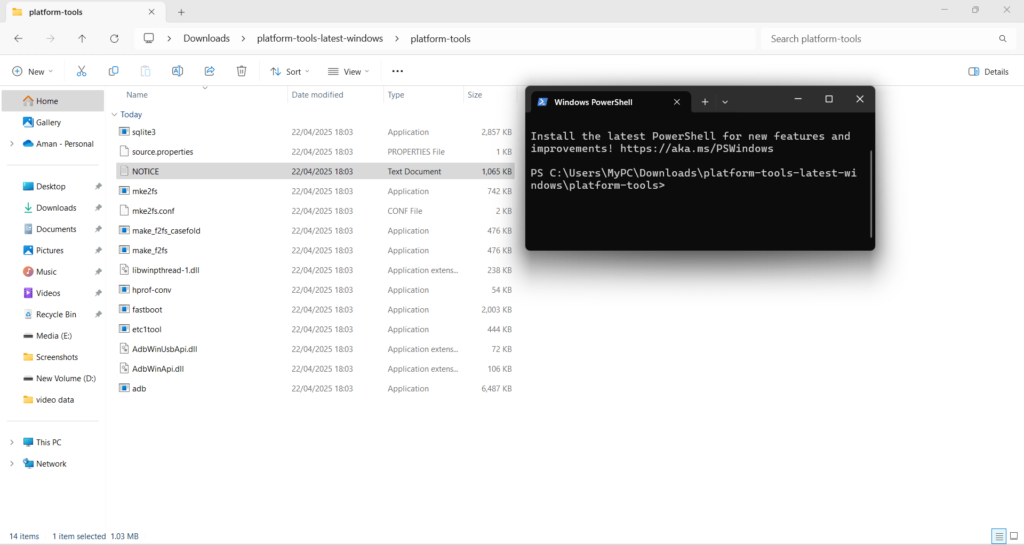The image size is (1024, 545).
Task: Click Downloads in the address breadcrumb
Action: coord(206,39)
